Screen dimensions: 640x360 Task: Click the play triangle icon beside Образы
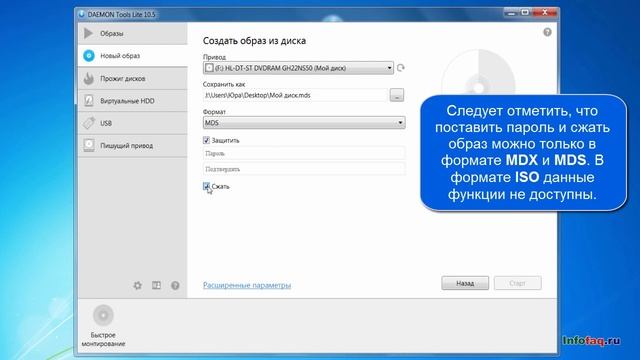click(x=89, y=33)
